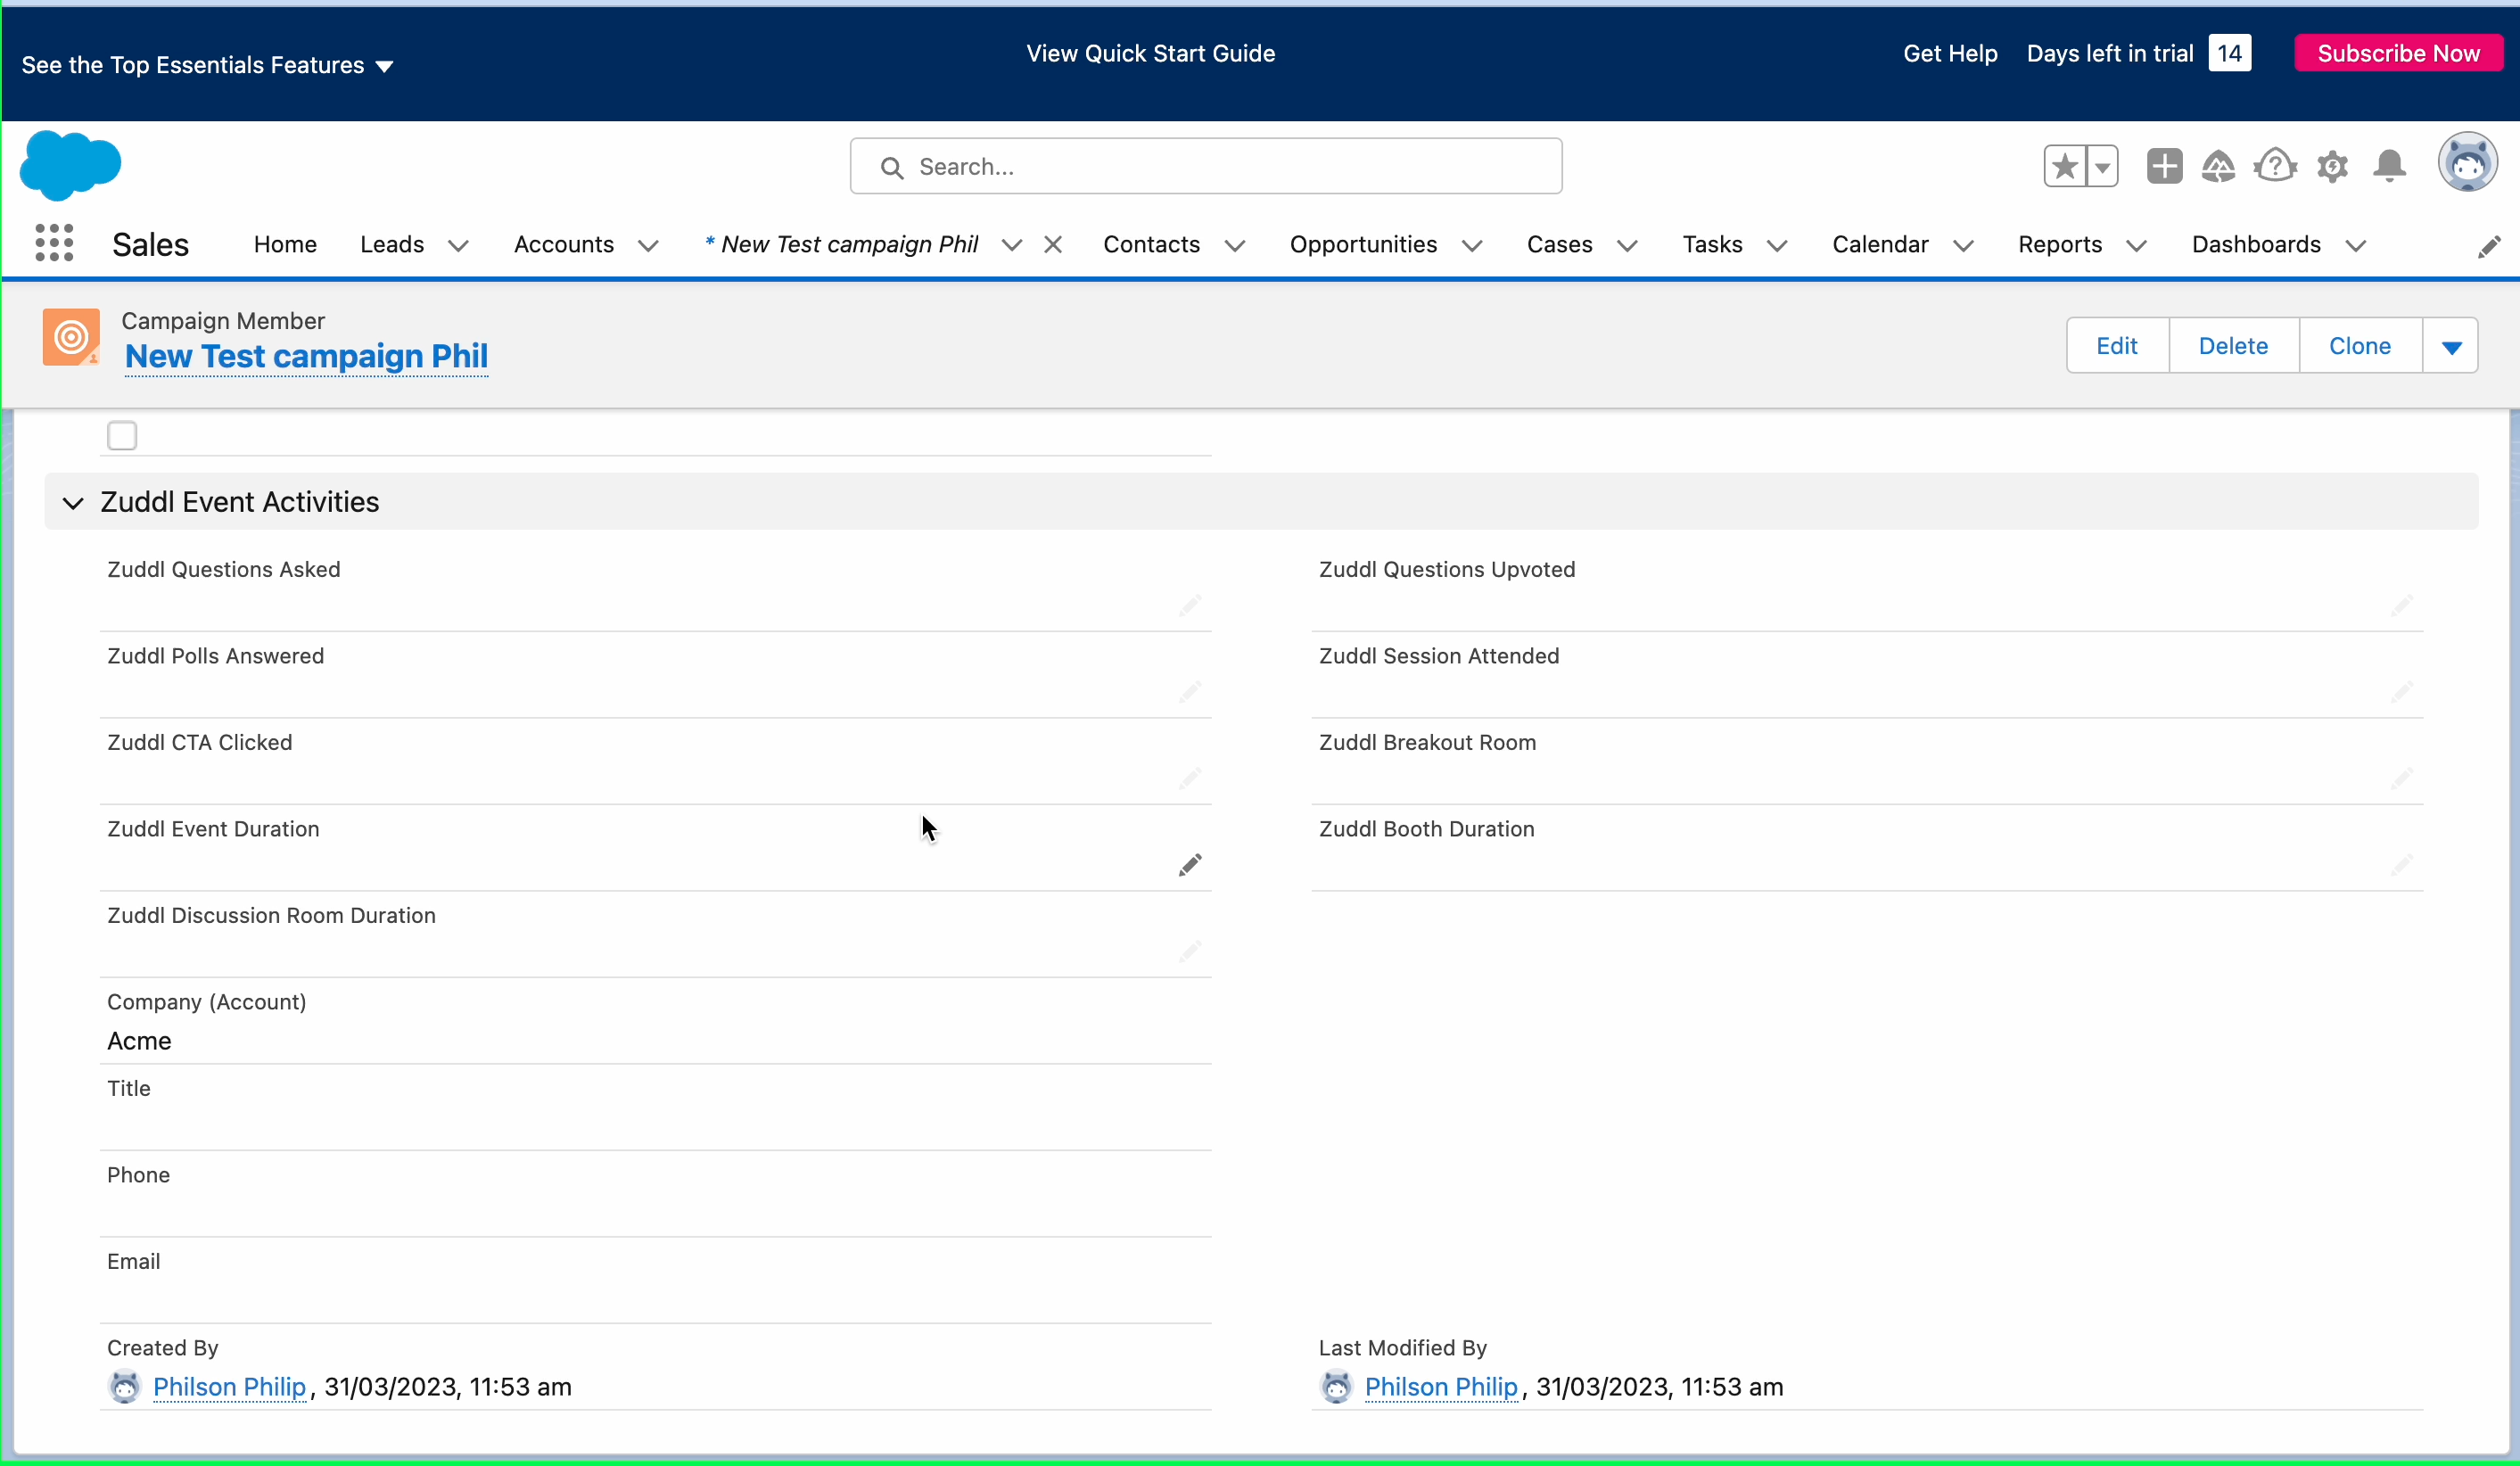2520x1466 pixels.
Task: Click into the global Search field
Action: (x=1205, y=166)
